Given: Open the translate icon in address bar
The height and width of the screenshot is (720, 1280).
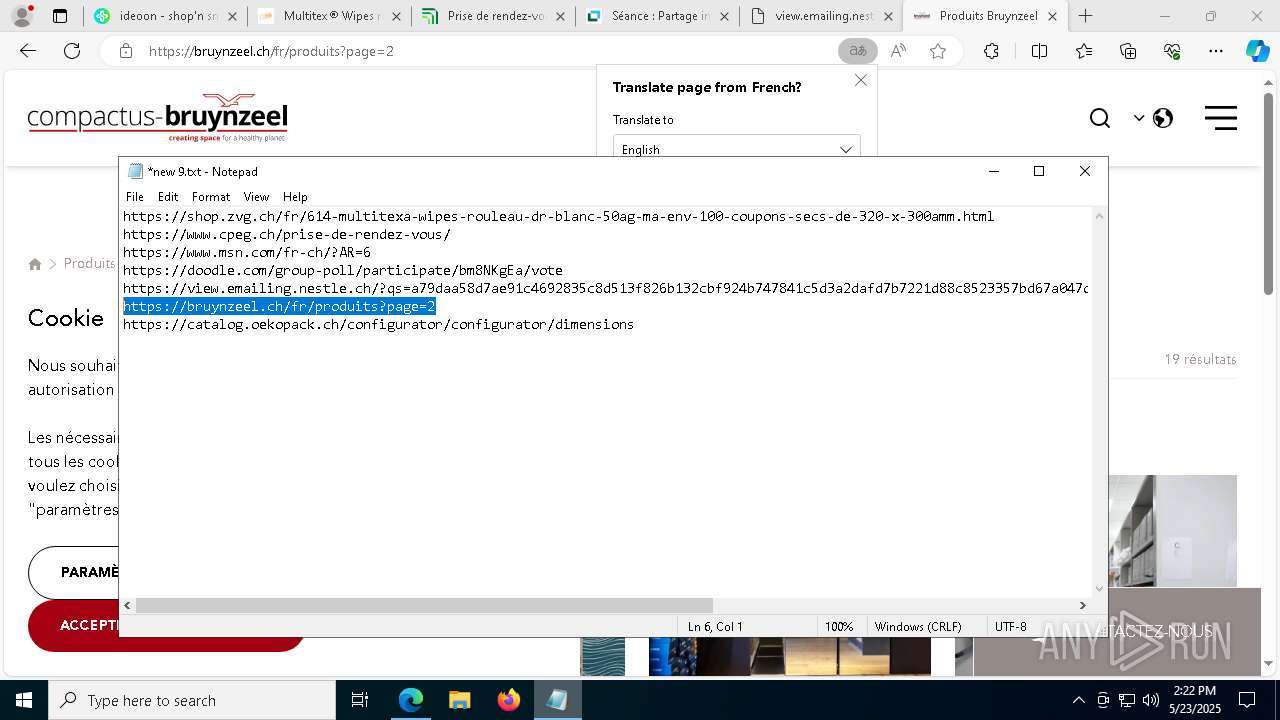Looking at the screenshot, I should click(857, 51).
